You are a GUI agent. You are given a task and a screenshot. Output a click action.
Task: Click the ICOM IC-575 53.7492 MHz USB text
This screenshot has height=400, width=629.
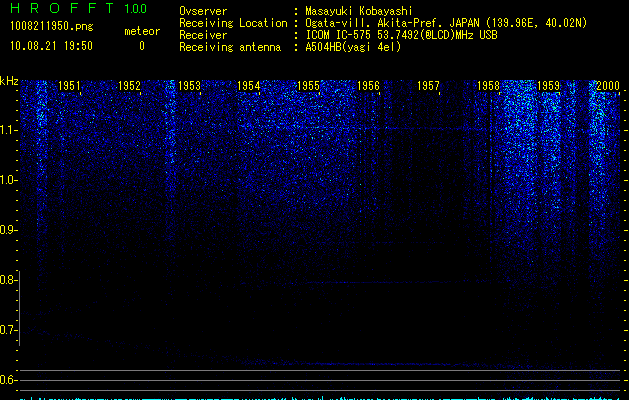pyautogui.click(x=401, y=35)
